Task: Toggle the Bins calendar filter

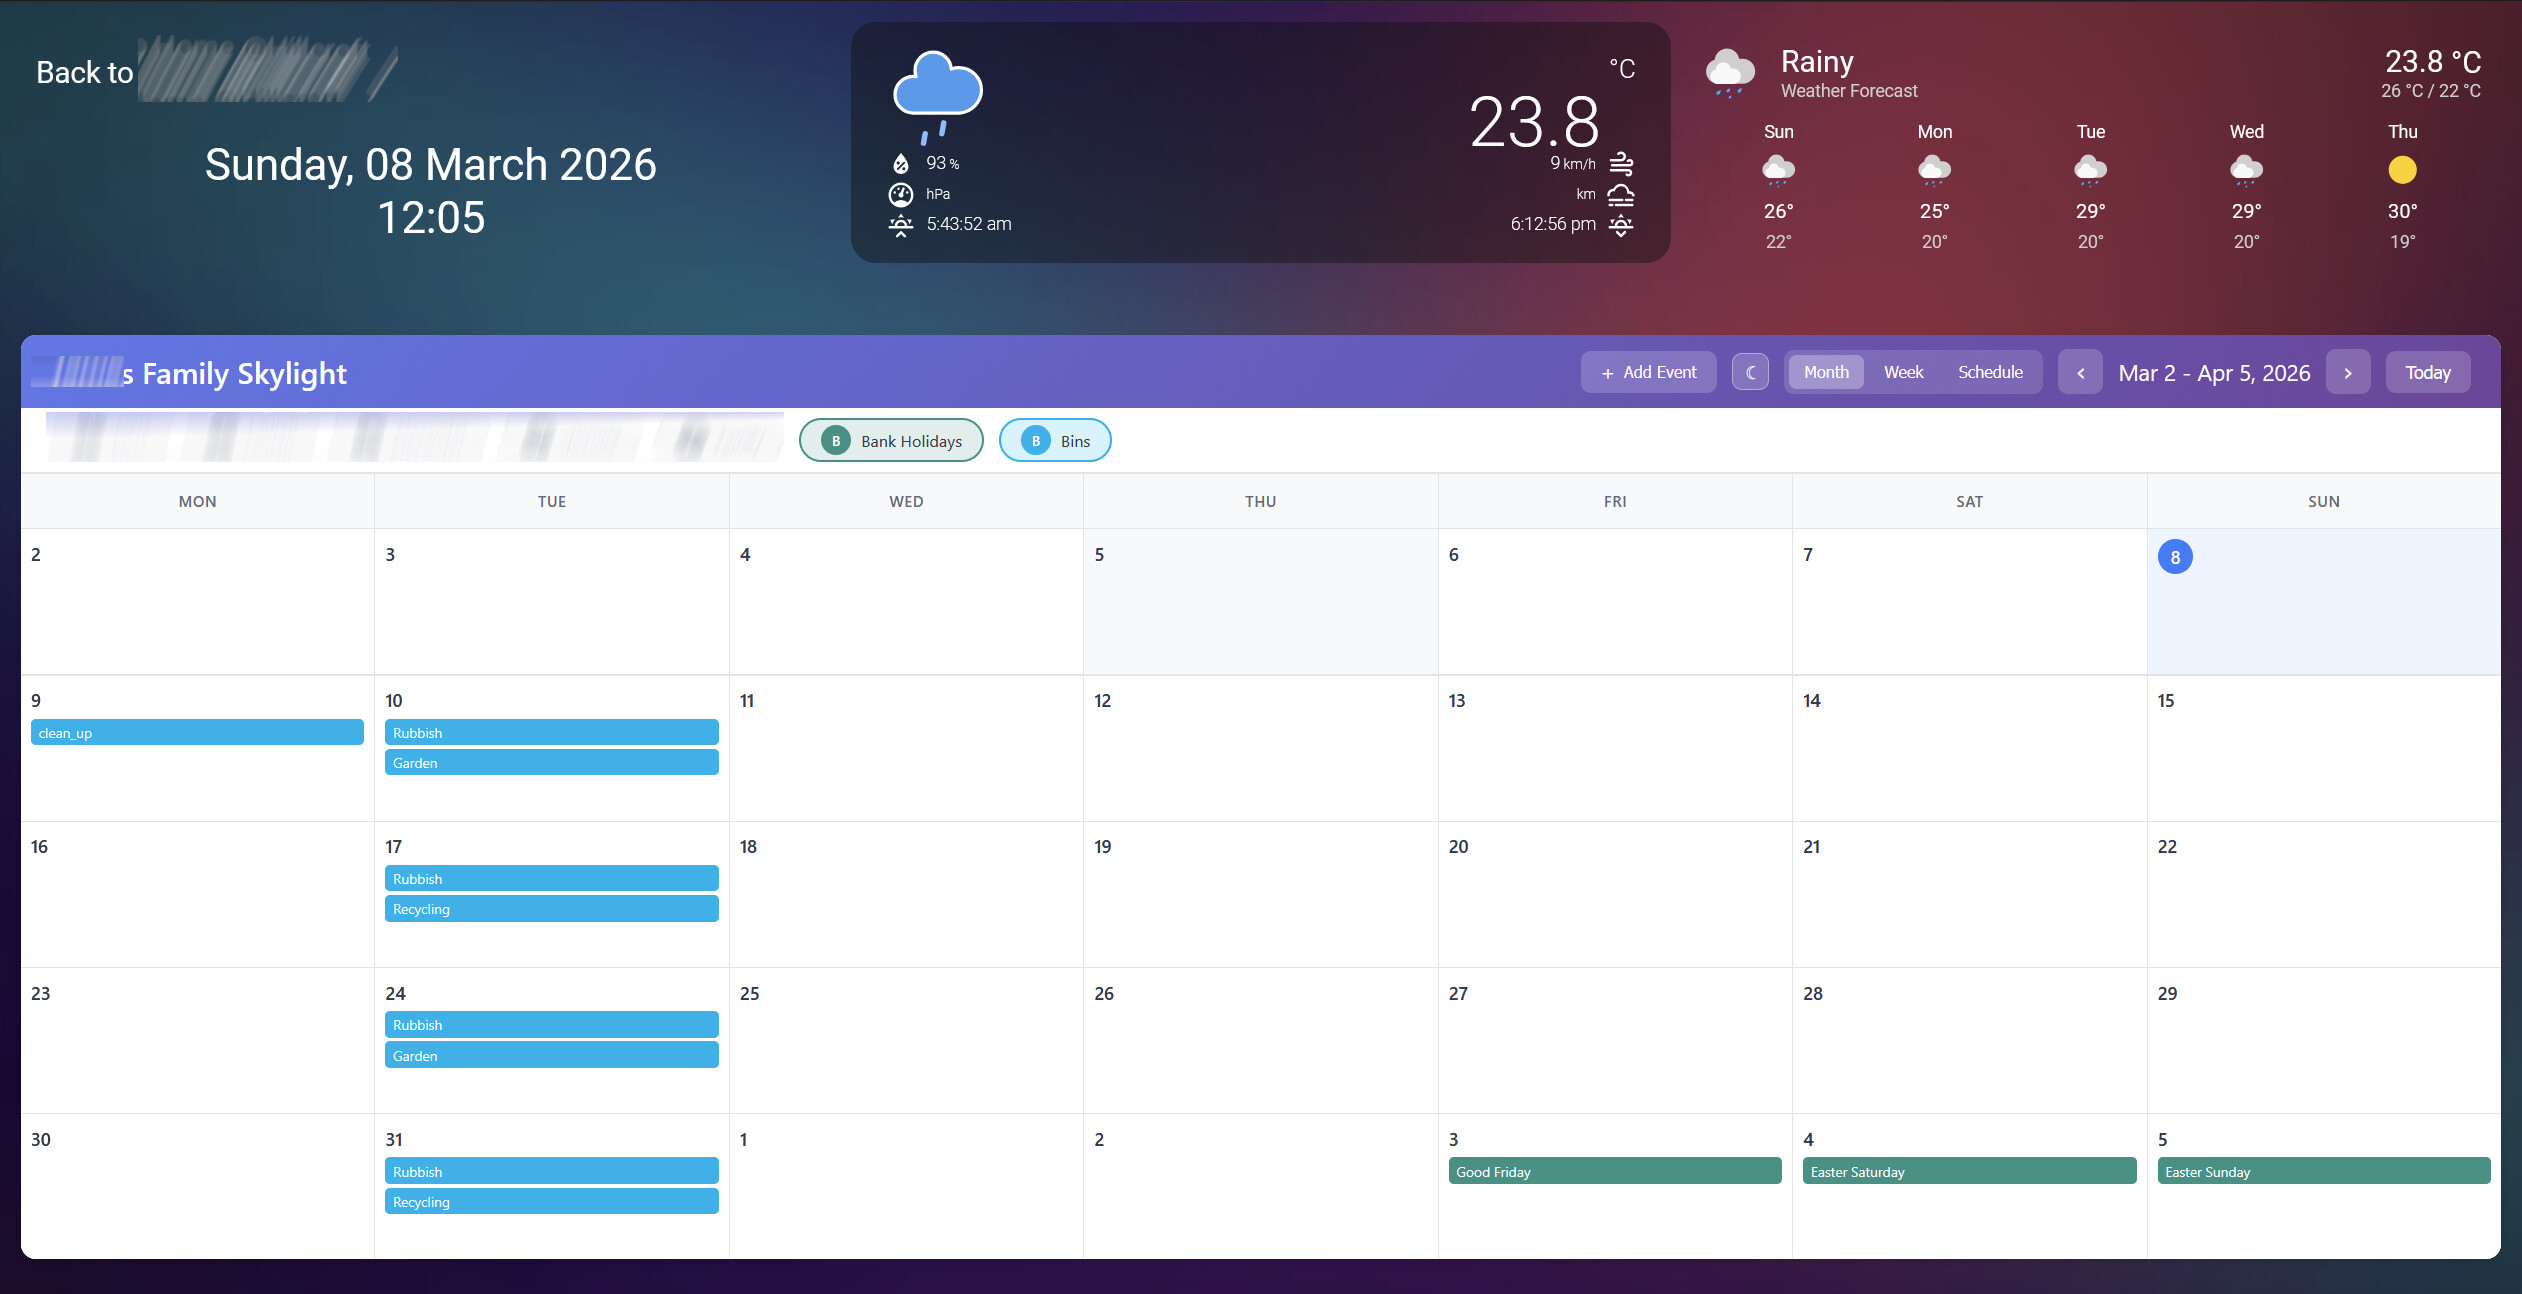Action: 1055,441
